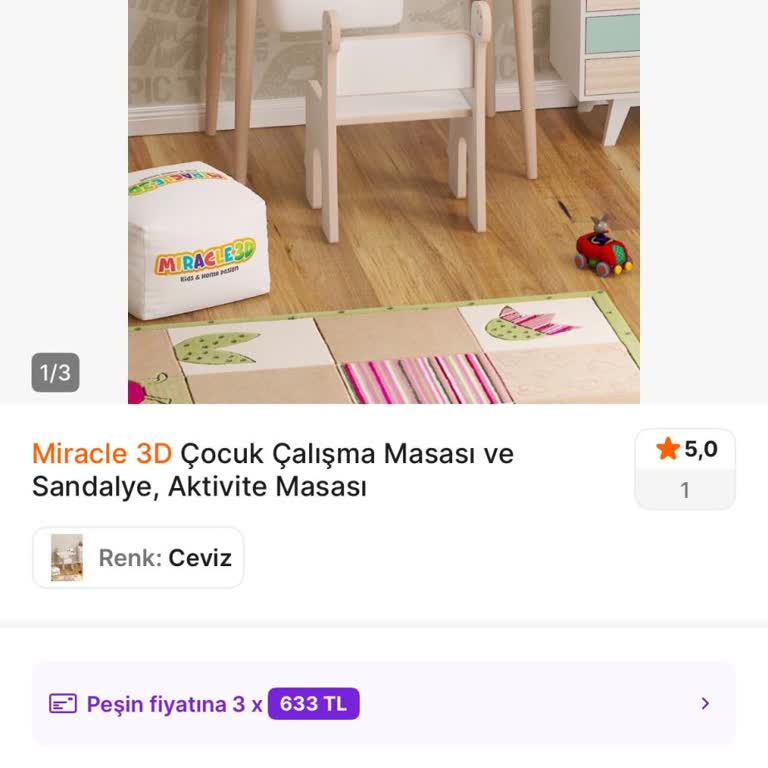Viewport: 768px width, 768px height.
Task: Click the orange star rating icon
Action: coord(668,449)
